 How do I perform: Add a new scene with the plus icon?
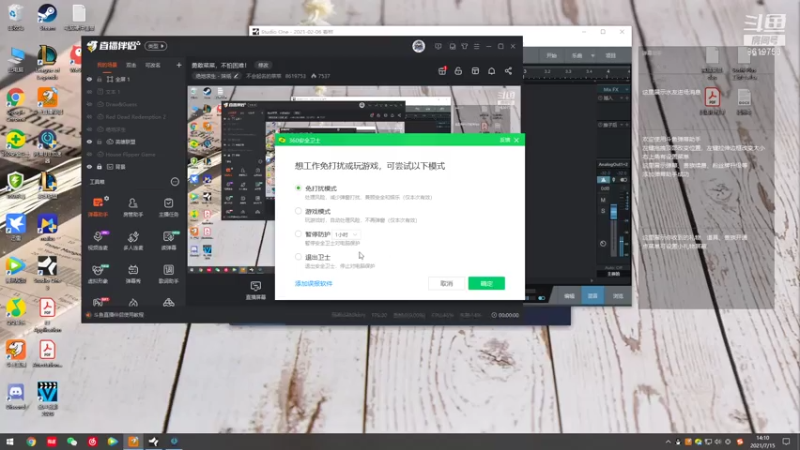(x=179, y=65)
